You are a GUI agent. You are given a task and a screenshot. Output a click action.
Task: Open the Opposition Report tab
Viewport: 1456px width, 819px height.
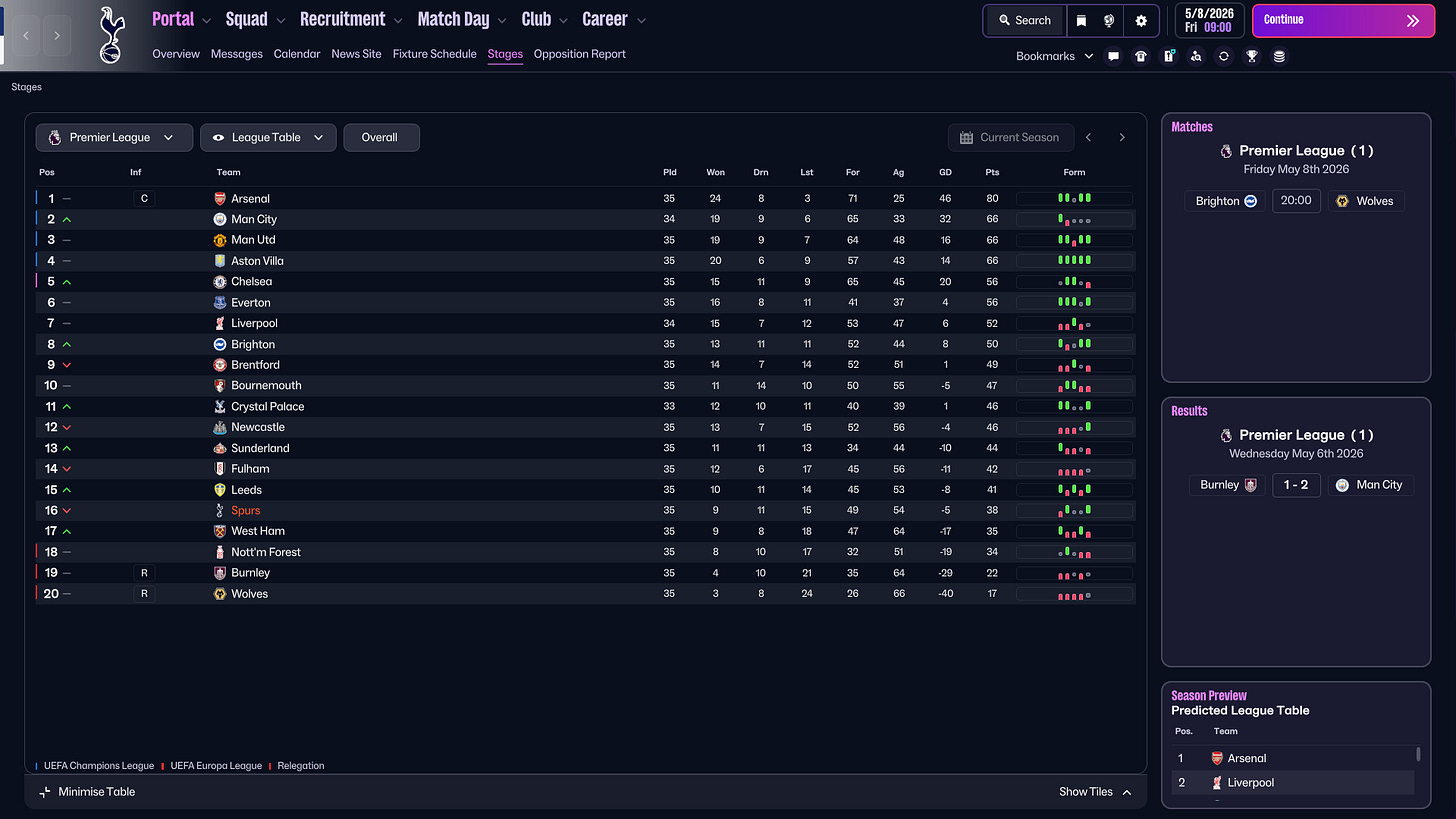pyautogui.click(x=580, y=54)
